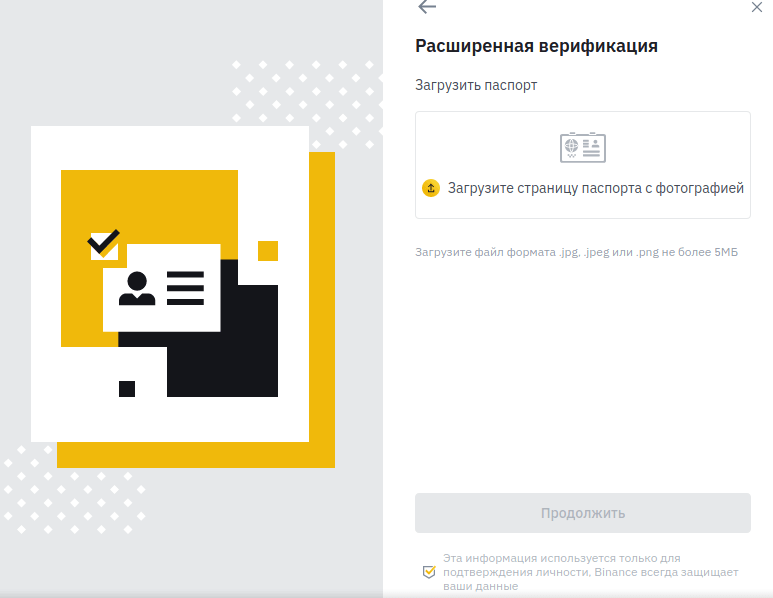This screenshot has width=773, height=598.
Task: Click the file format hint about 5МБ
Action: pyautogui.click(x=576, y=252)
